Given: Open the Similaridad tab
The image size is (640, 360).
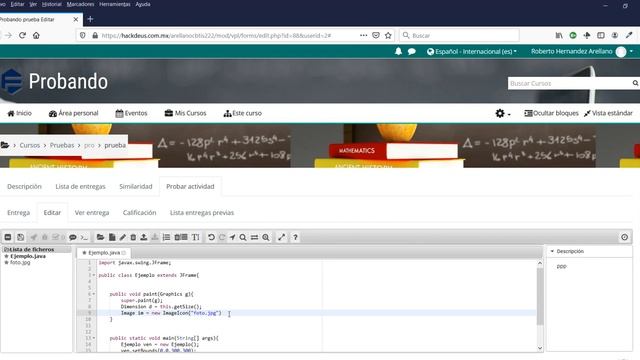Looking at the screenshot, I should 136,187.
